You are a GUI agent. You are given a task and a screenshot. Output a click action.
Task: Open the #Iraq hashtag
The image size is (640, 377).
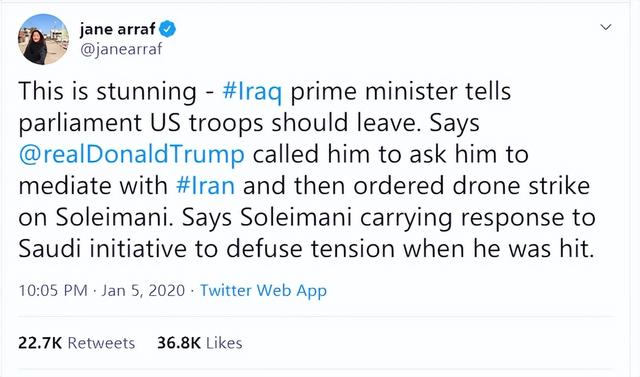point(252,92)
